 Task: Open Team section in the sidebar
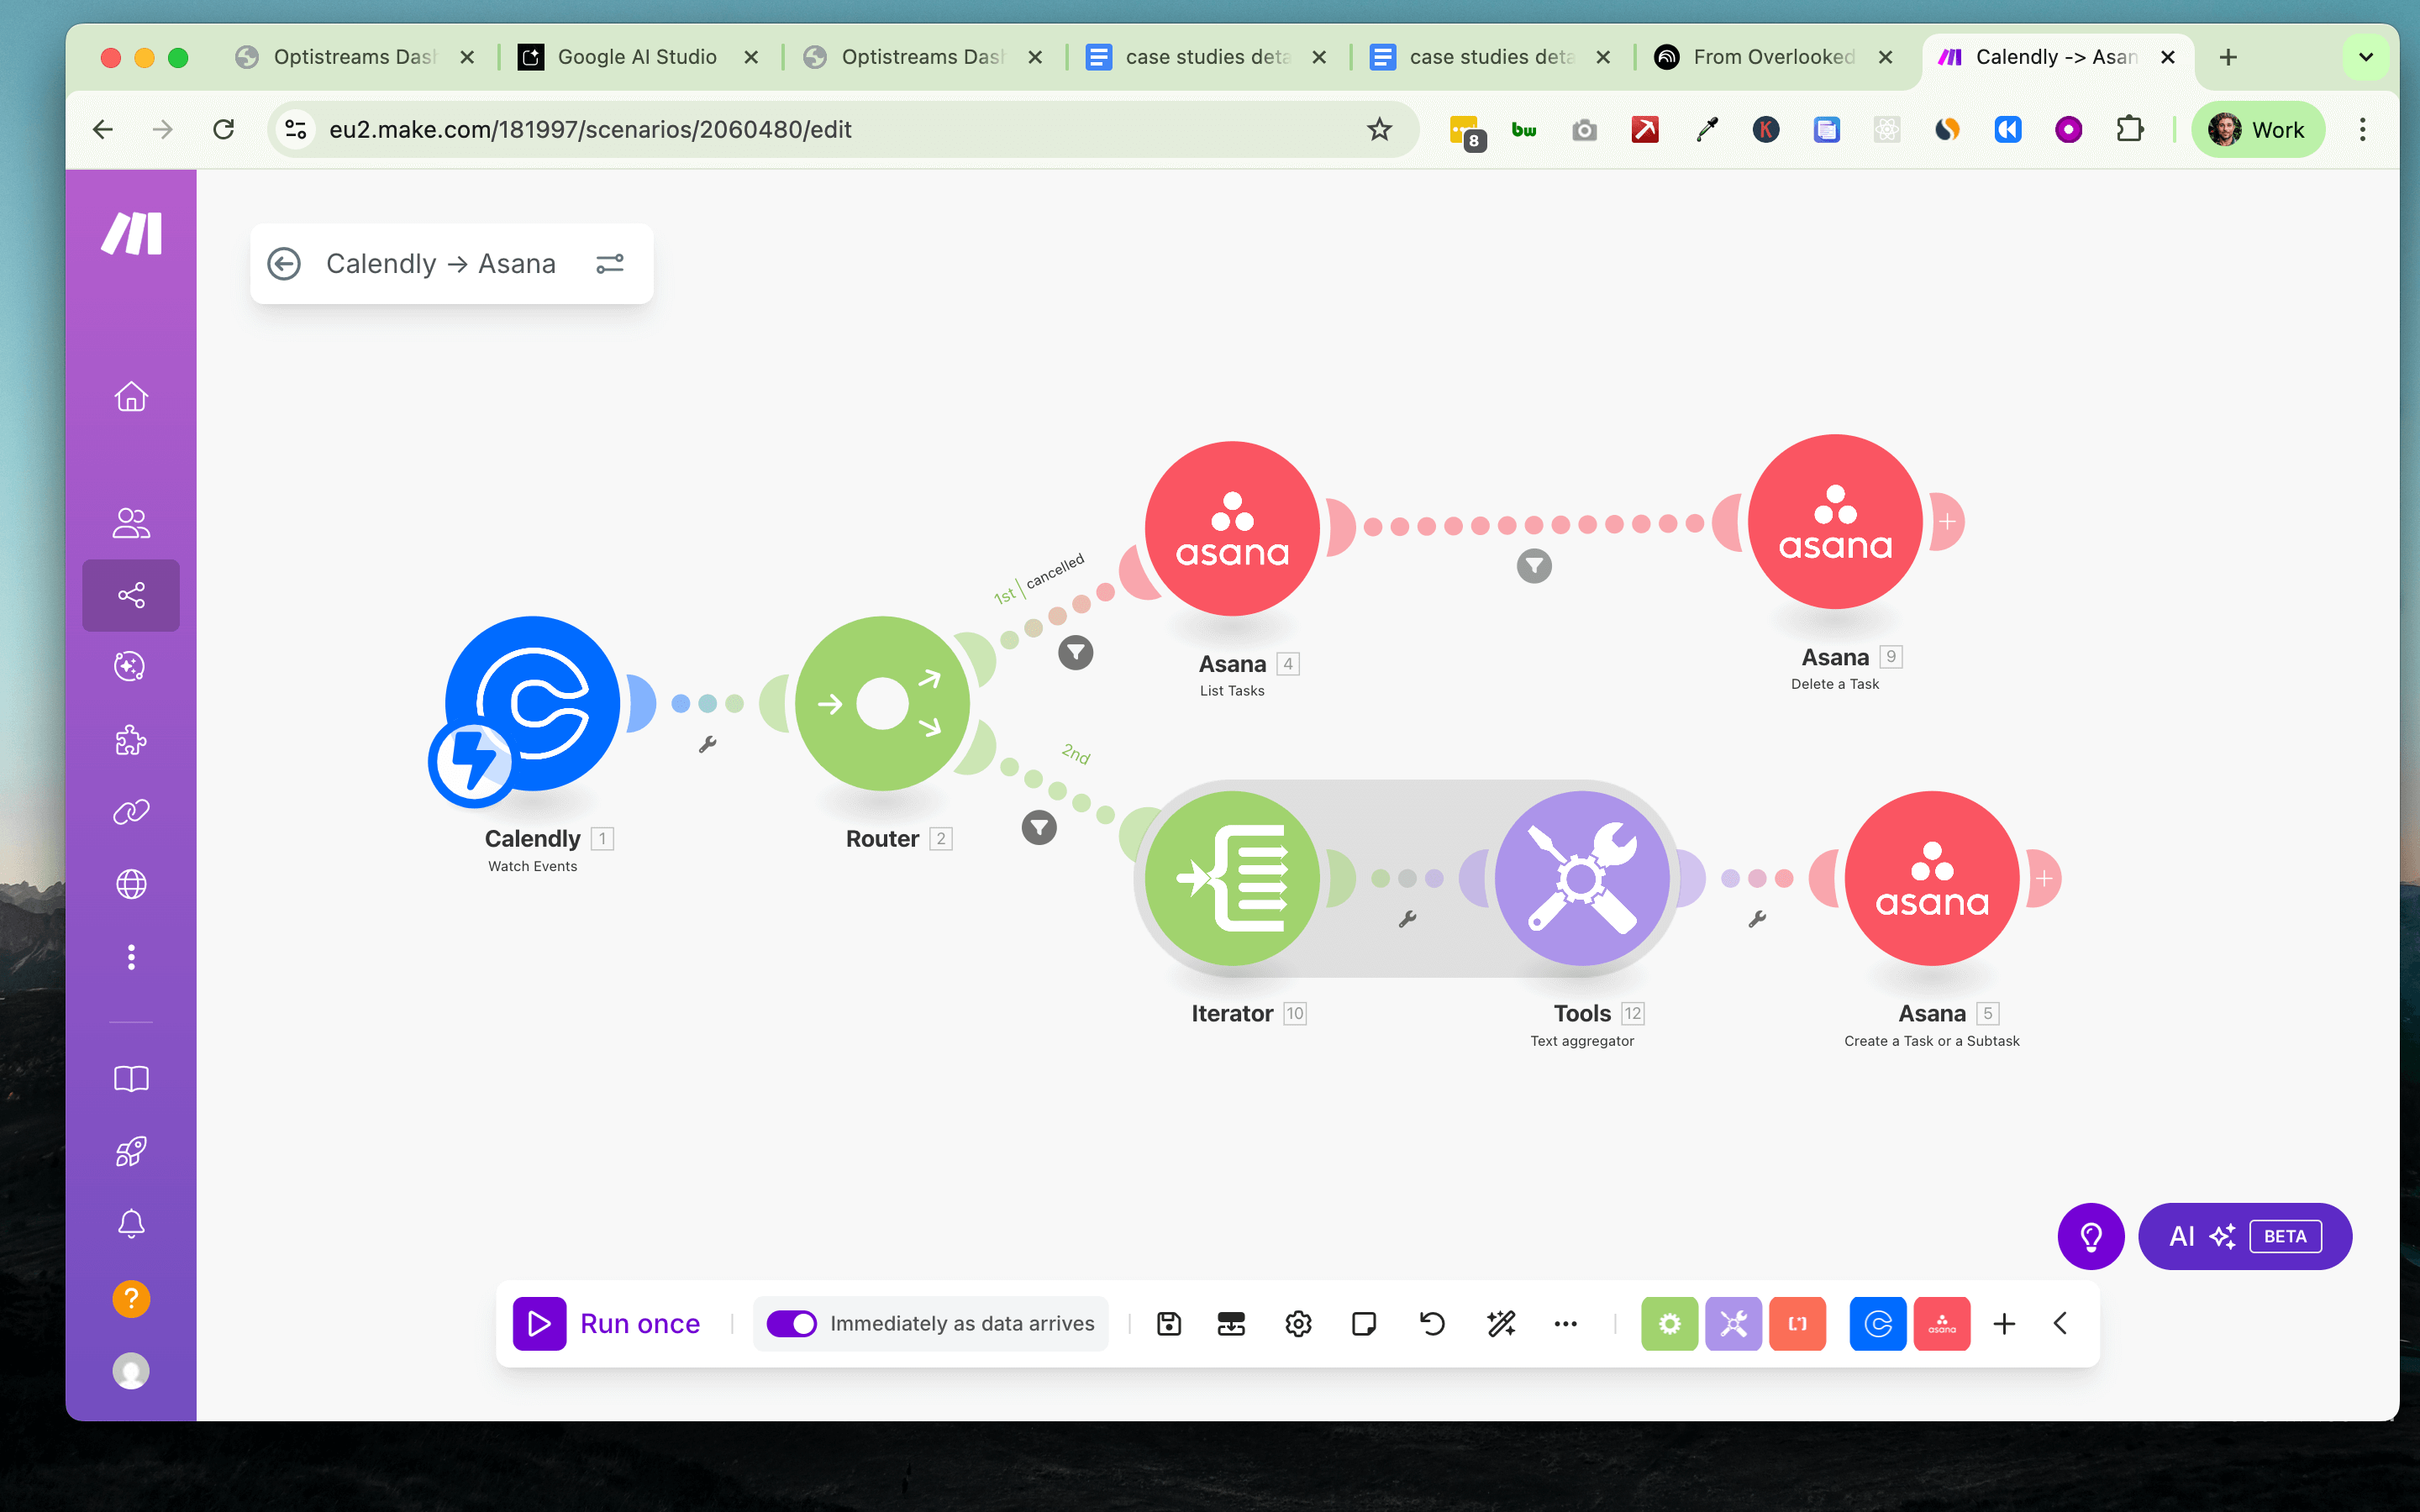(x=131, y=522)
